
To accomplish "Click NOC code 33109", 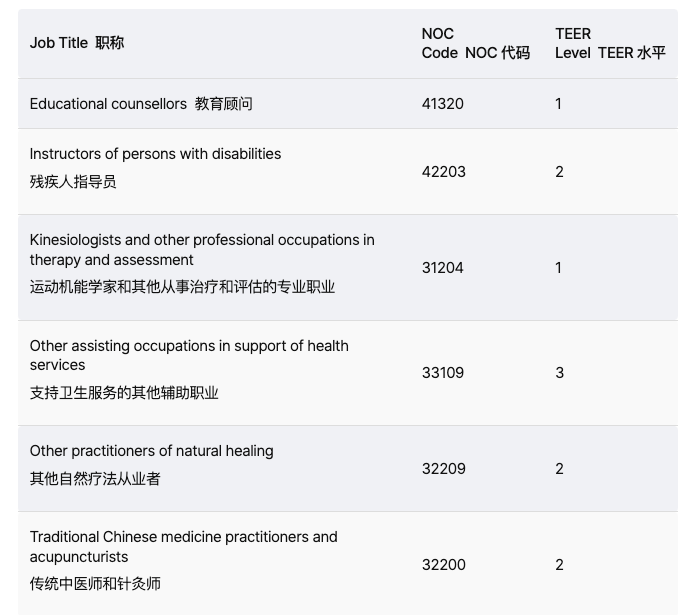I will pyautogui.click(x=443, y=373).
